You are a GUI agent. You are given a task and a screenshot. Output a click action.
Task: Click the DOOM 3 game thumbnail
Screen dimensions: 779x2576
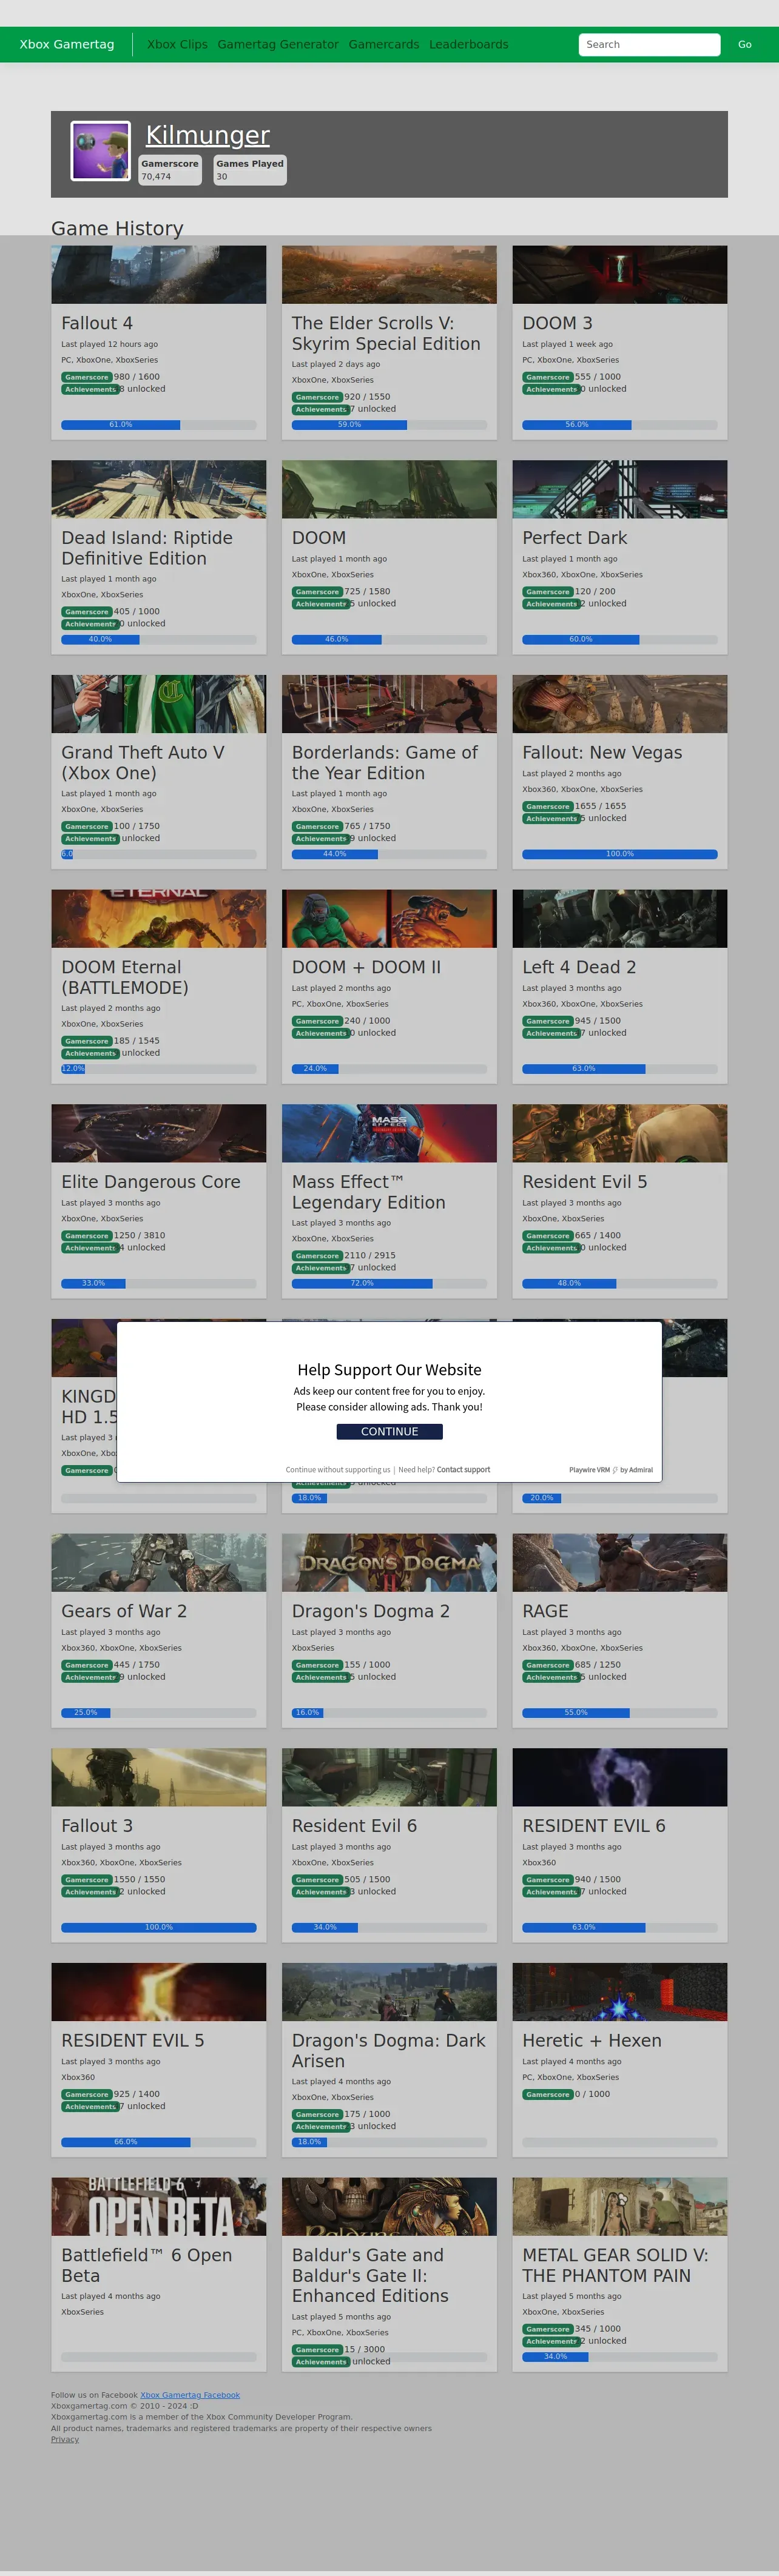pyautogui.click(x=620, y=275)
